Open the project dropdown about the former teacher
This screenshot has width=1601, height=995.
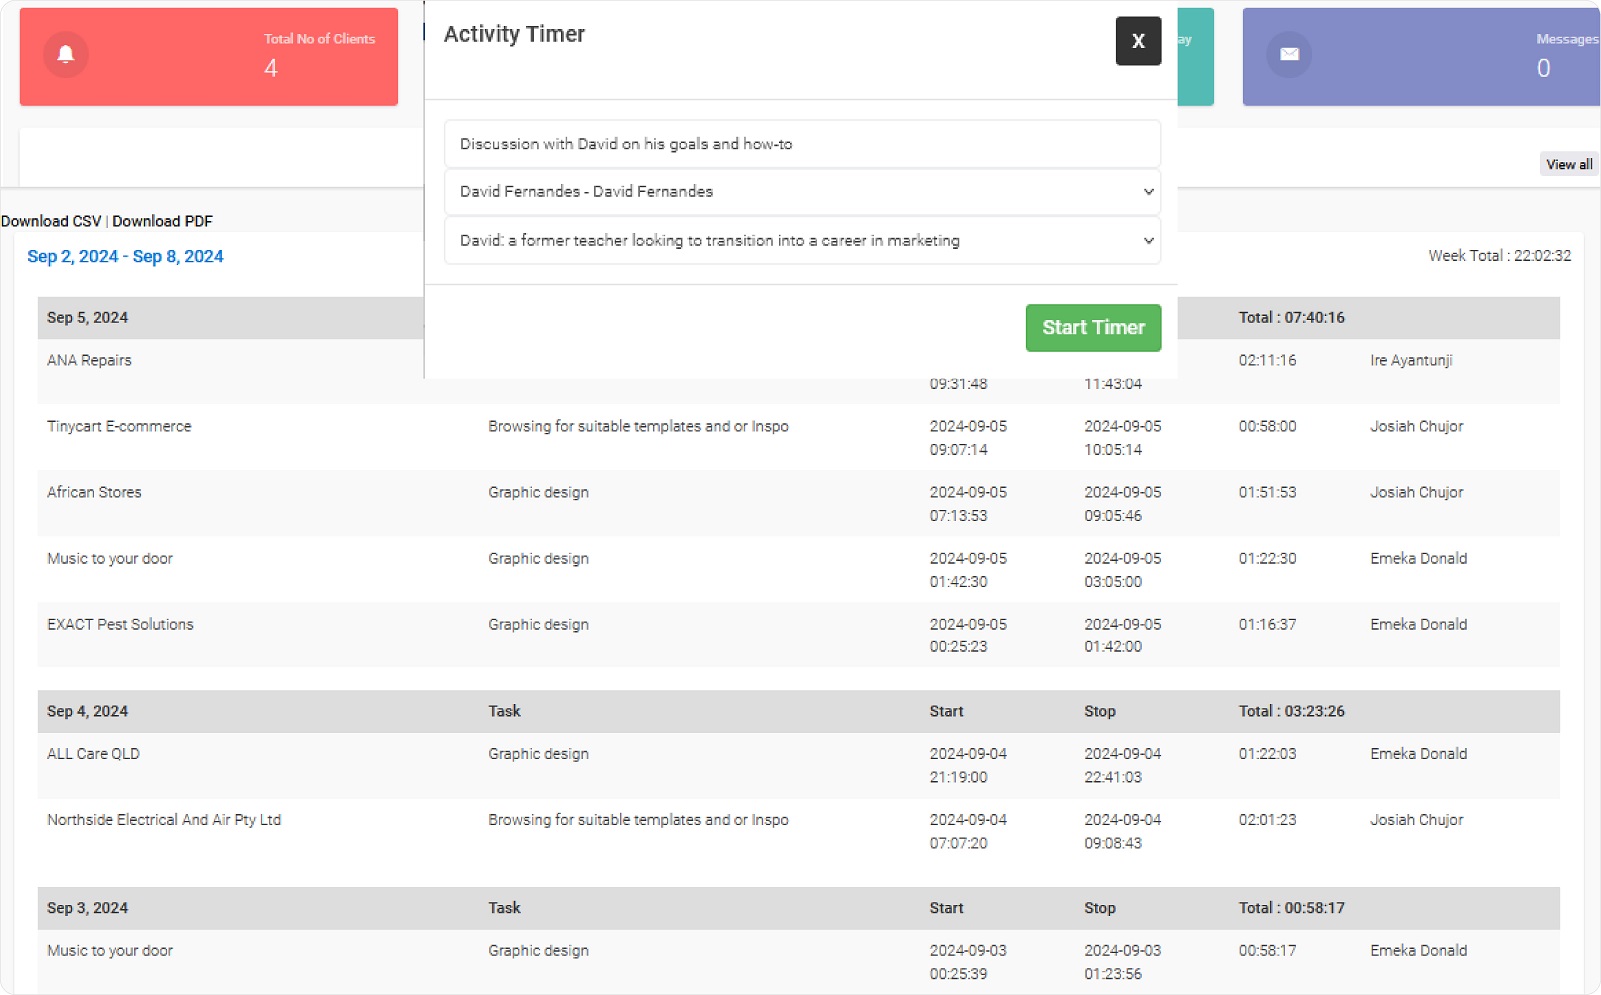click(800, 240)
